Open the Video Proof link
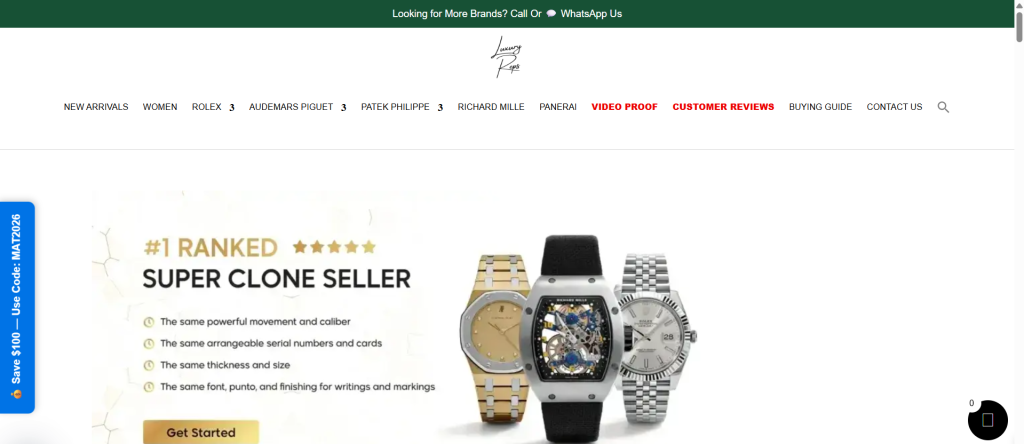Image resolution: width=1024 pixels, height=444 pixels. 624,107
